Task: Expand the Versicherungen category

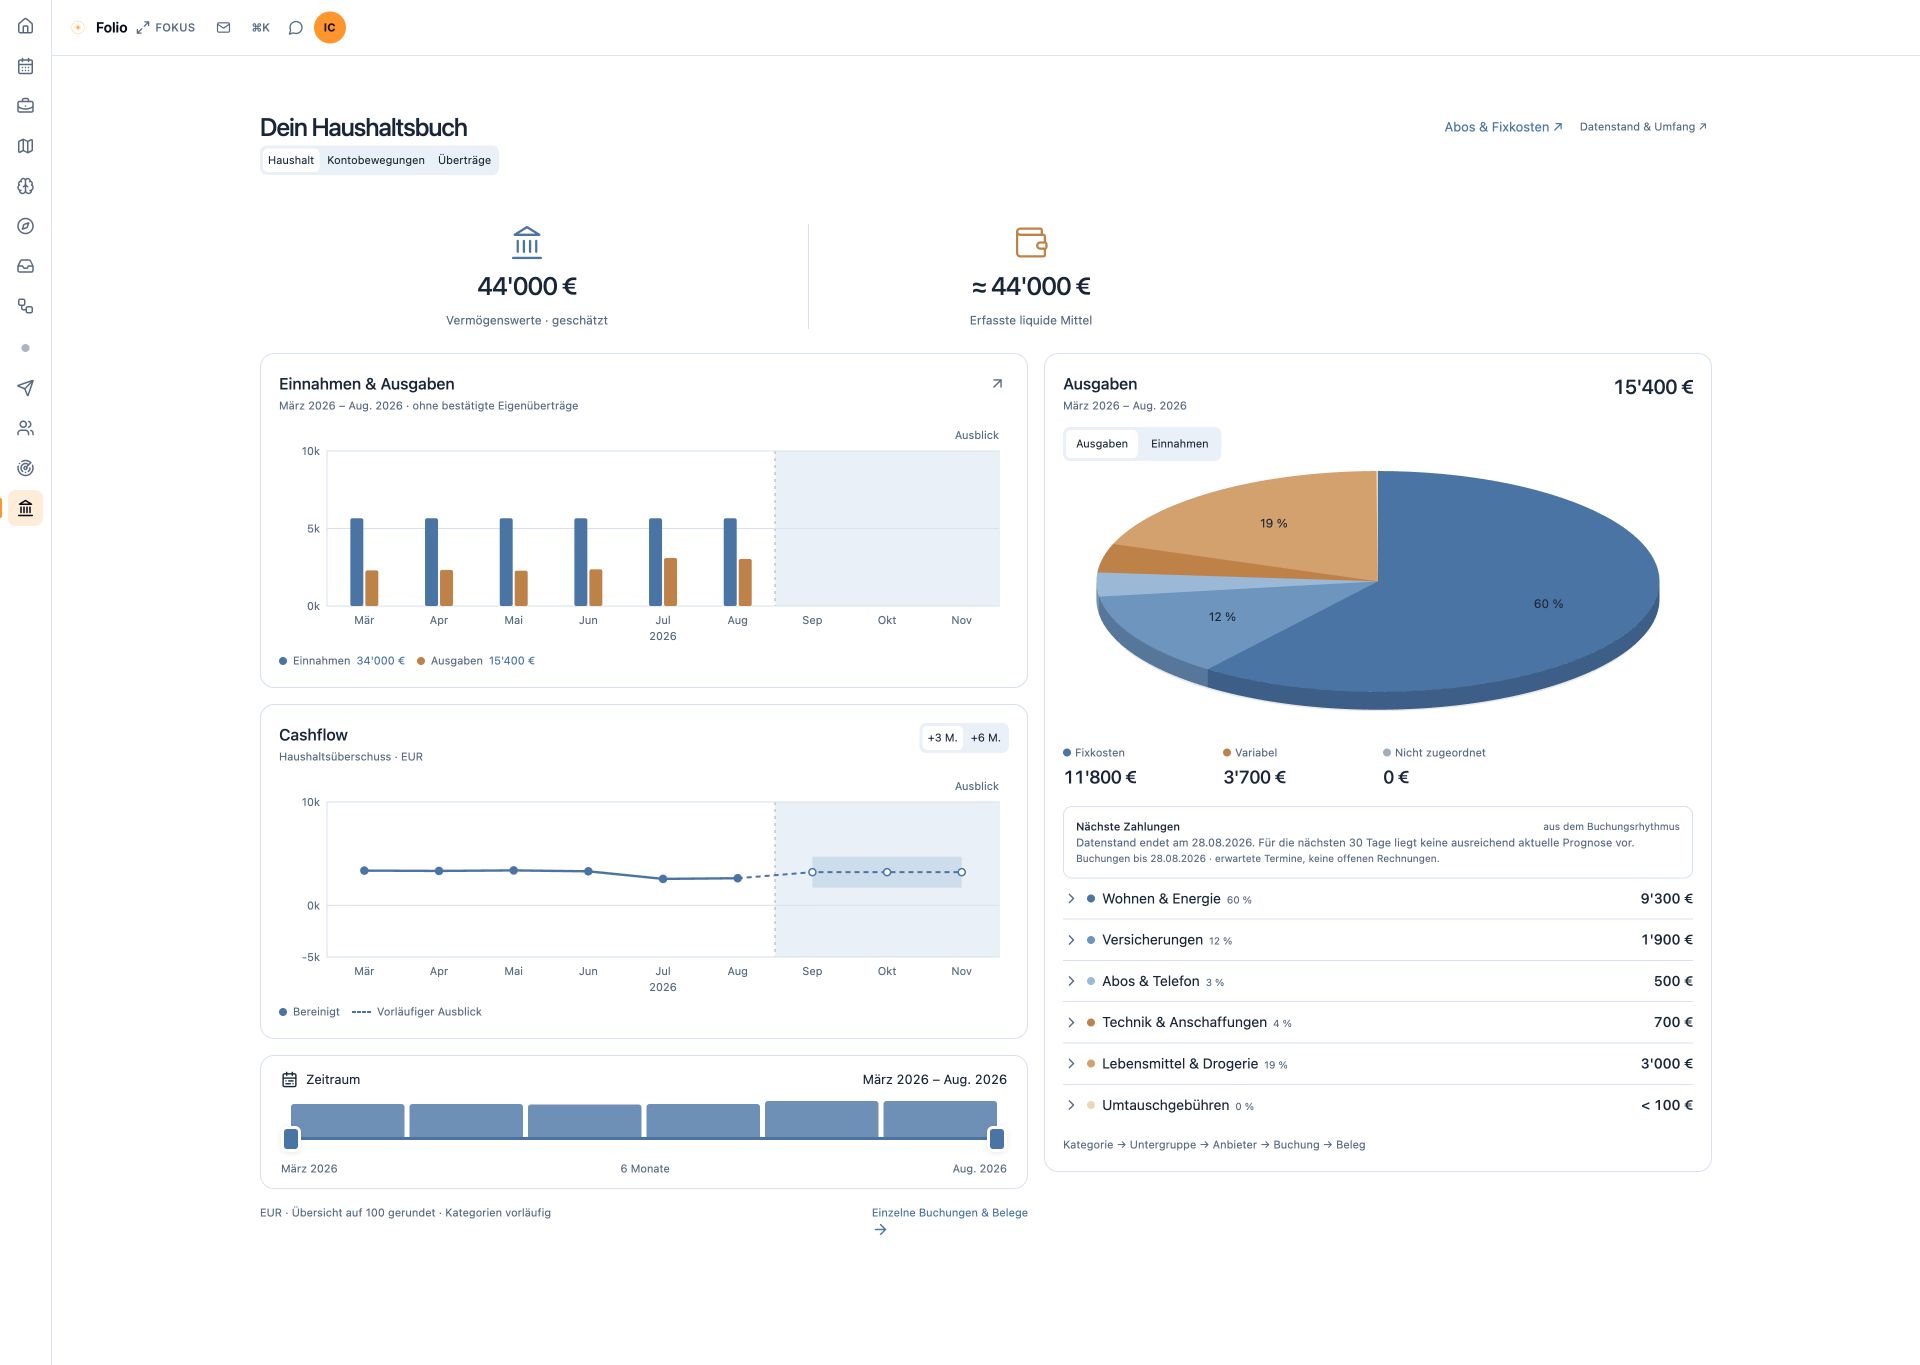Action: (1378, 940)
